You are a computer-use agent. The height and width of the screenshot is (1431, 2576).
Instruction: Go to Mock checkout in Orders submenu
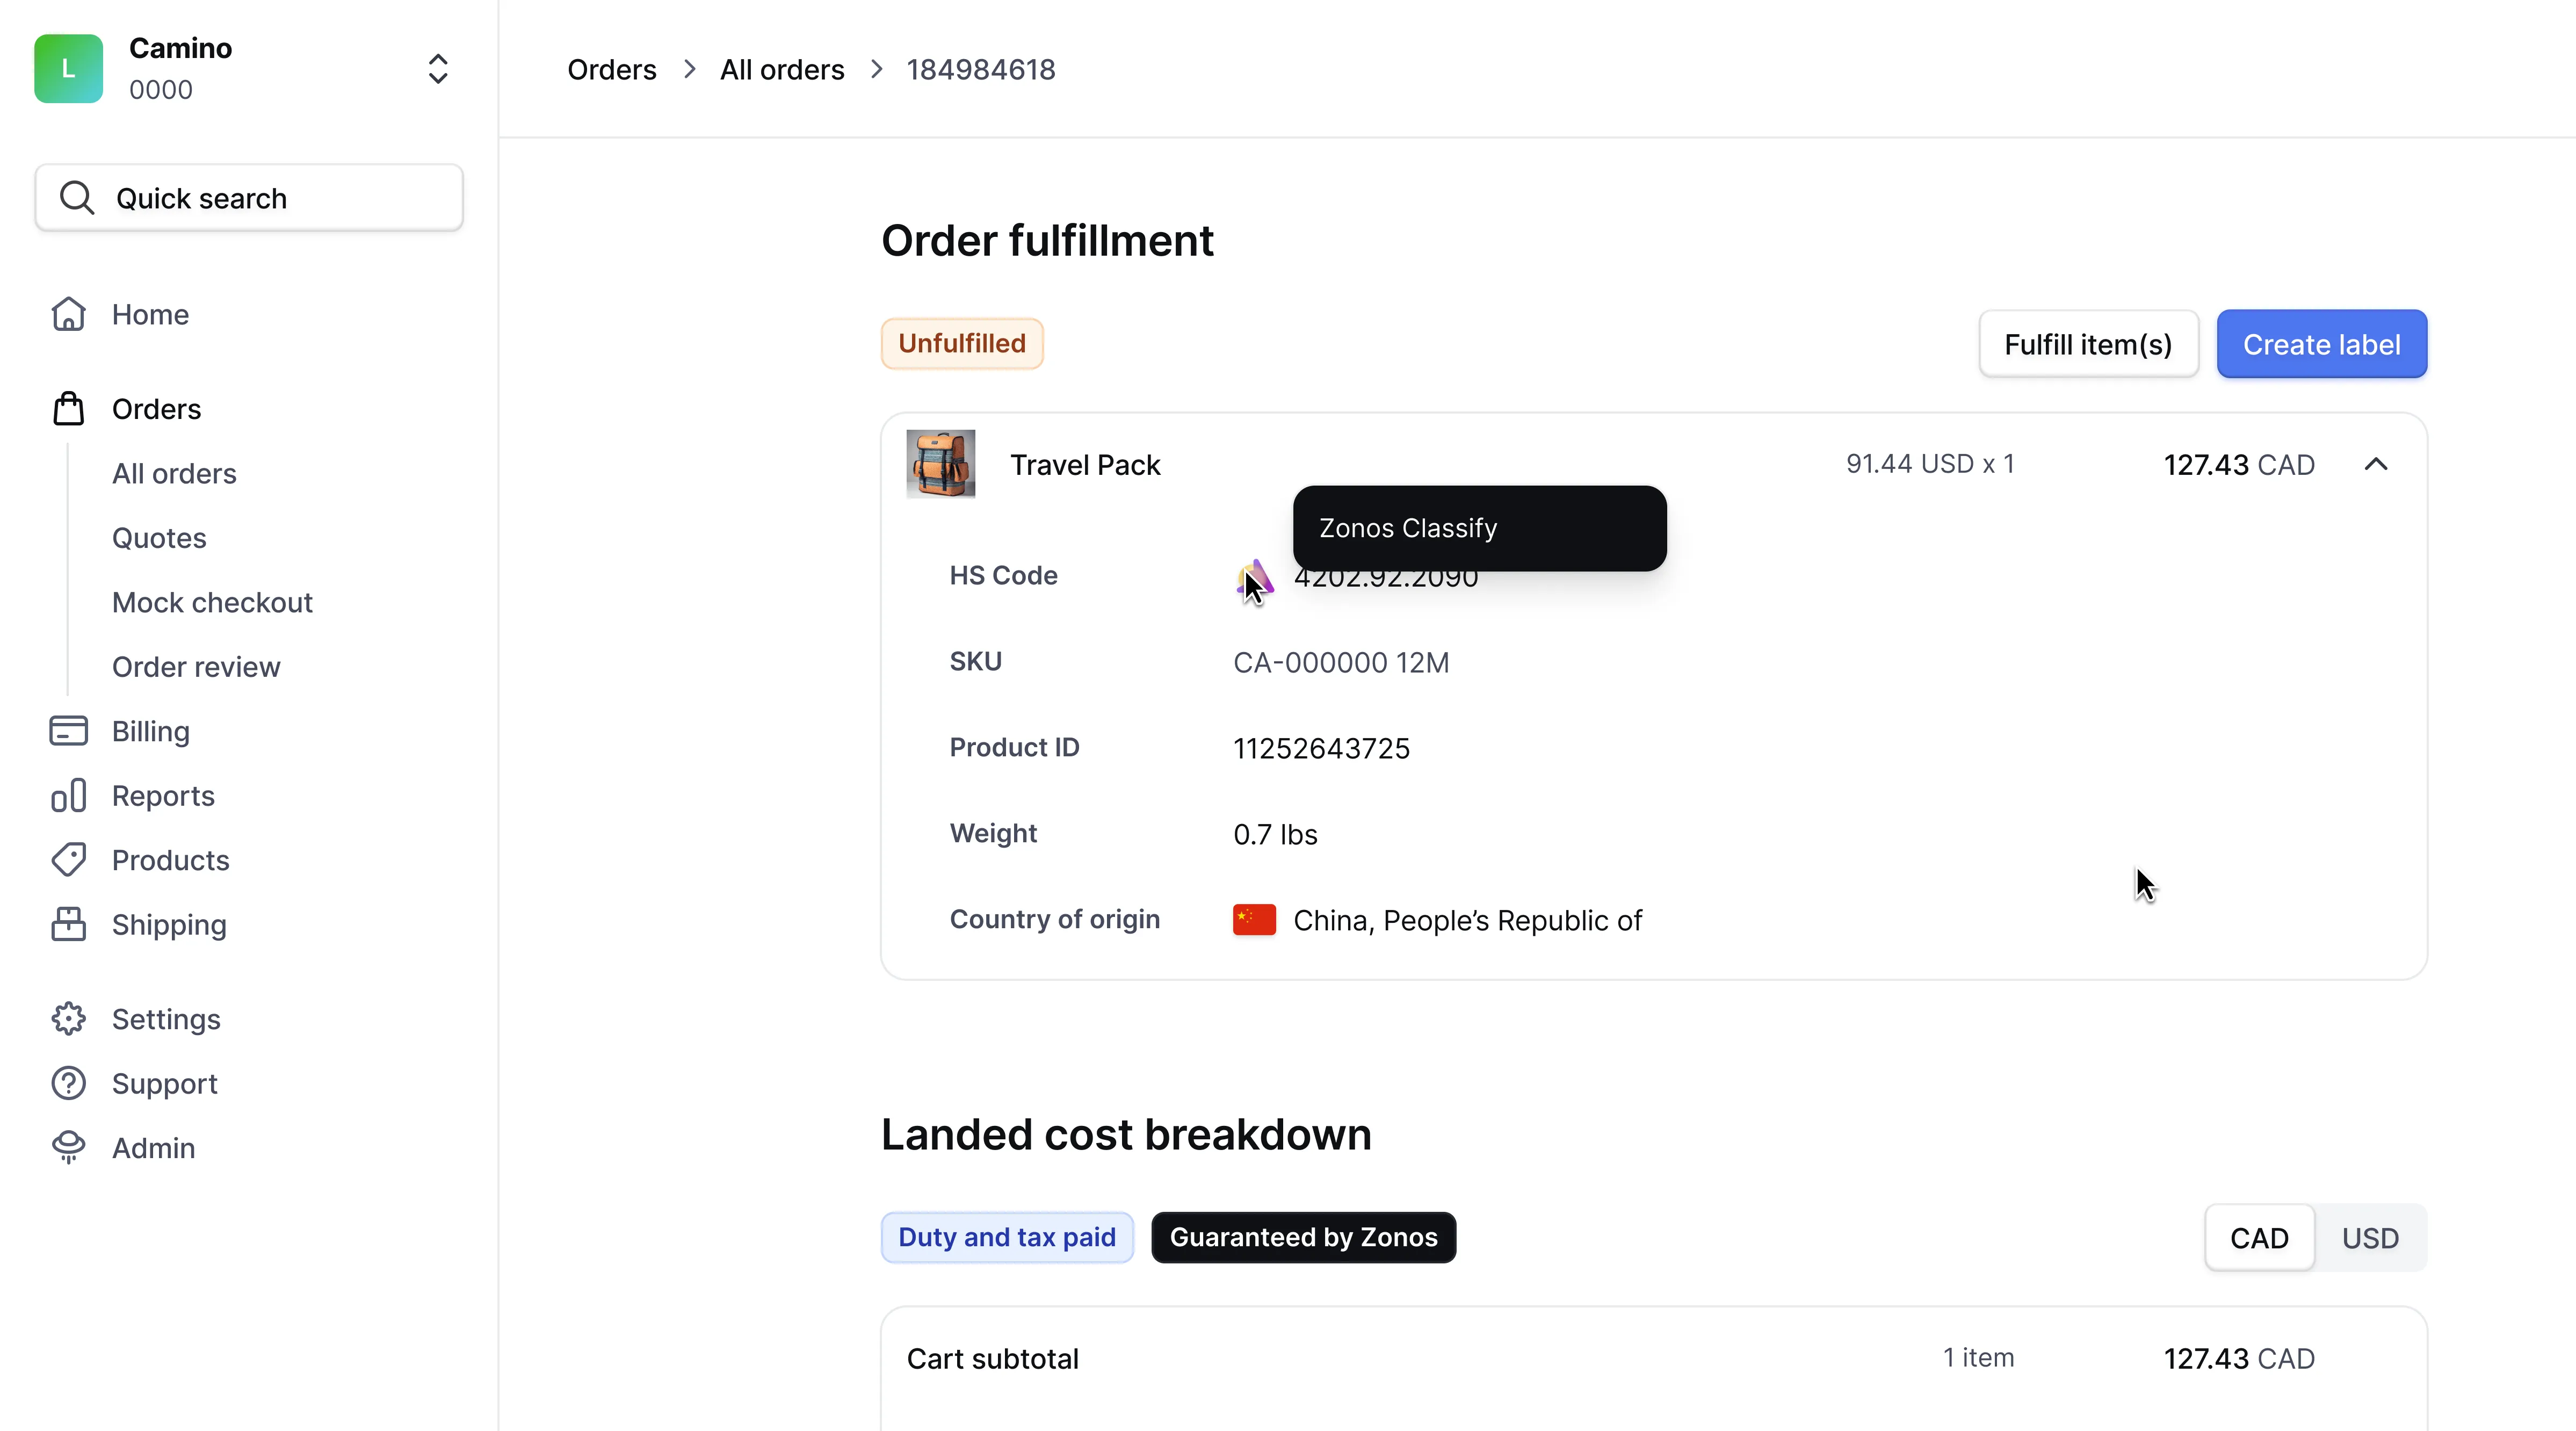(212, 602)
